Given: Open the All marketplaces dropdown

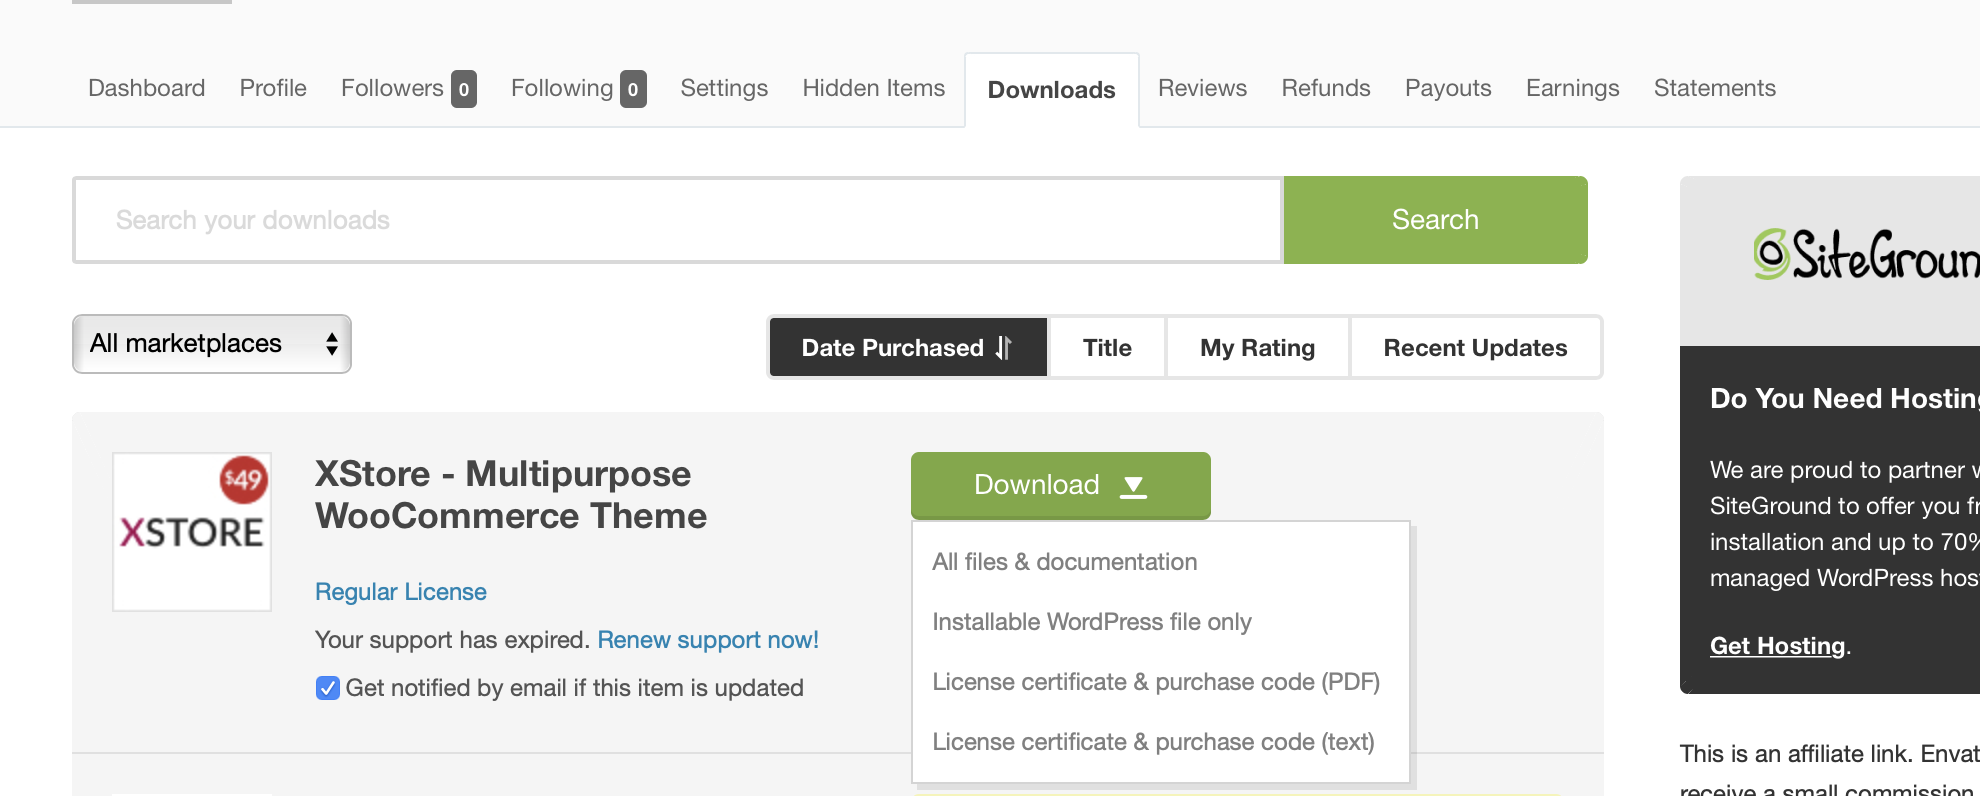Looking at the screenshot, I should tap(211, 344).
